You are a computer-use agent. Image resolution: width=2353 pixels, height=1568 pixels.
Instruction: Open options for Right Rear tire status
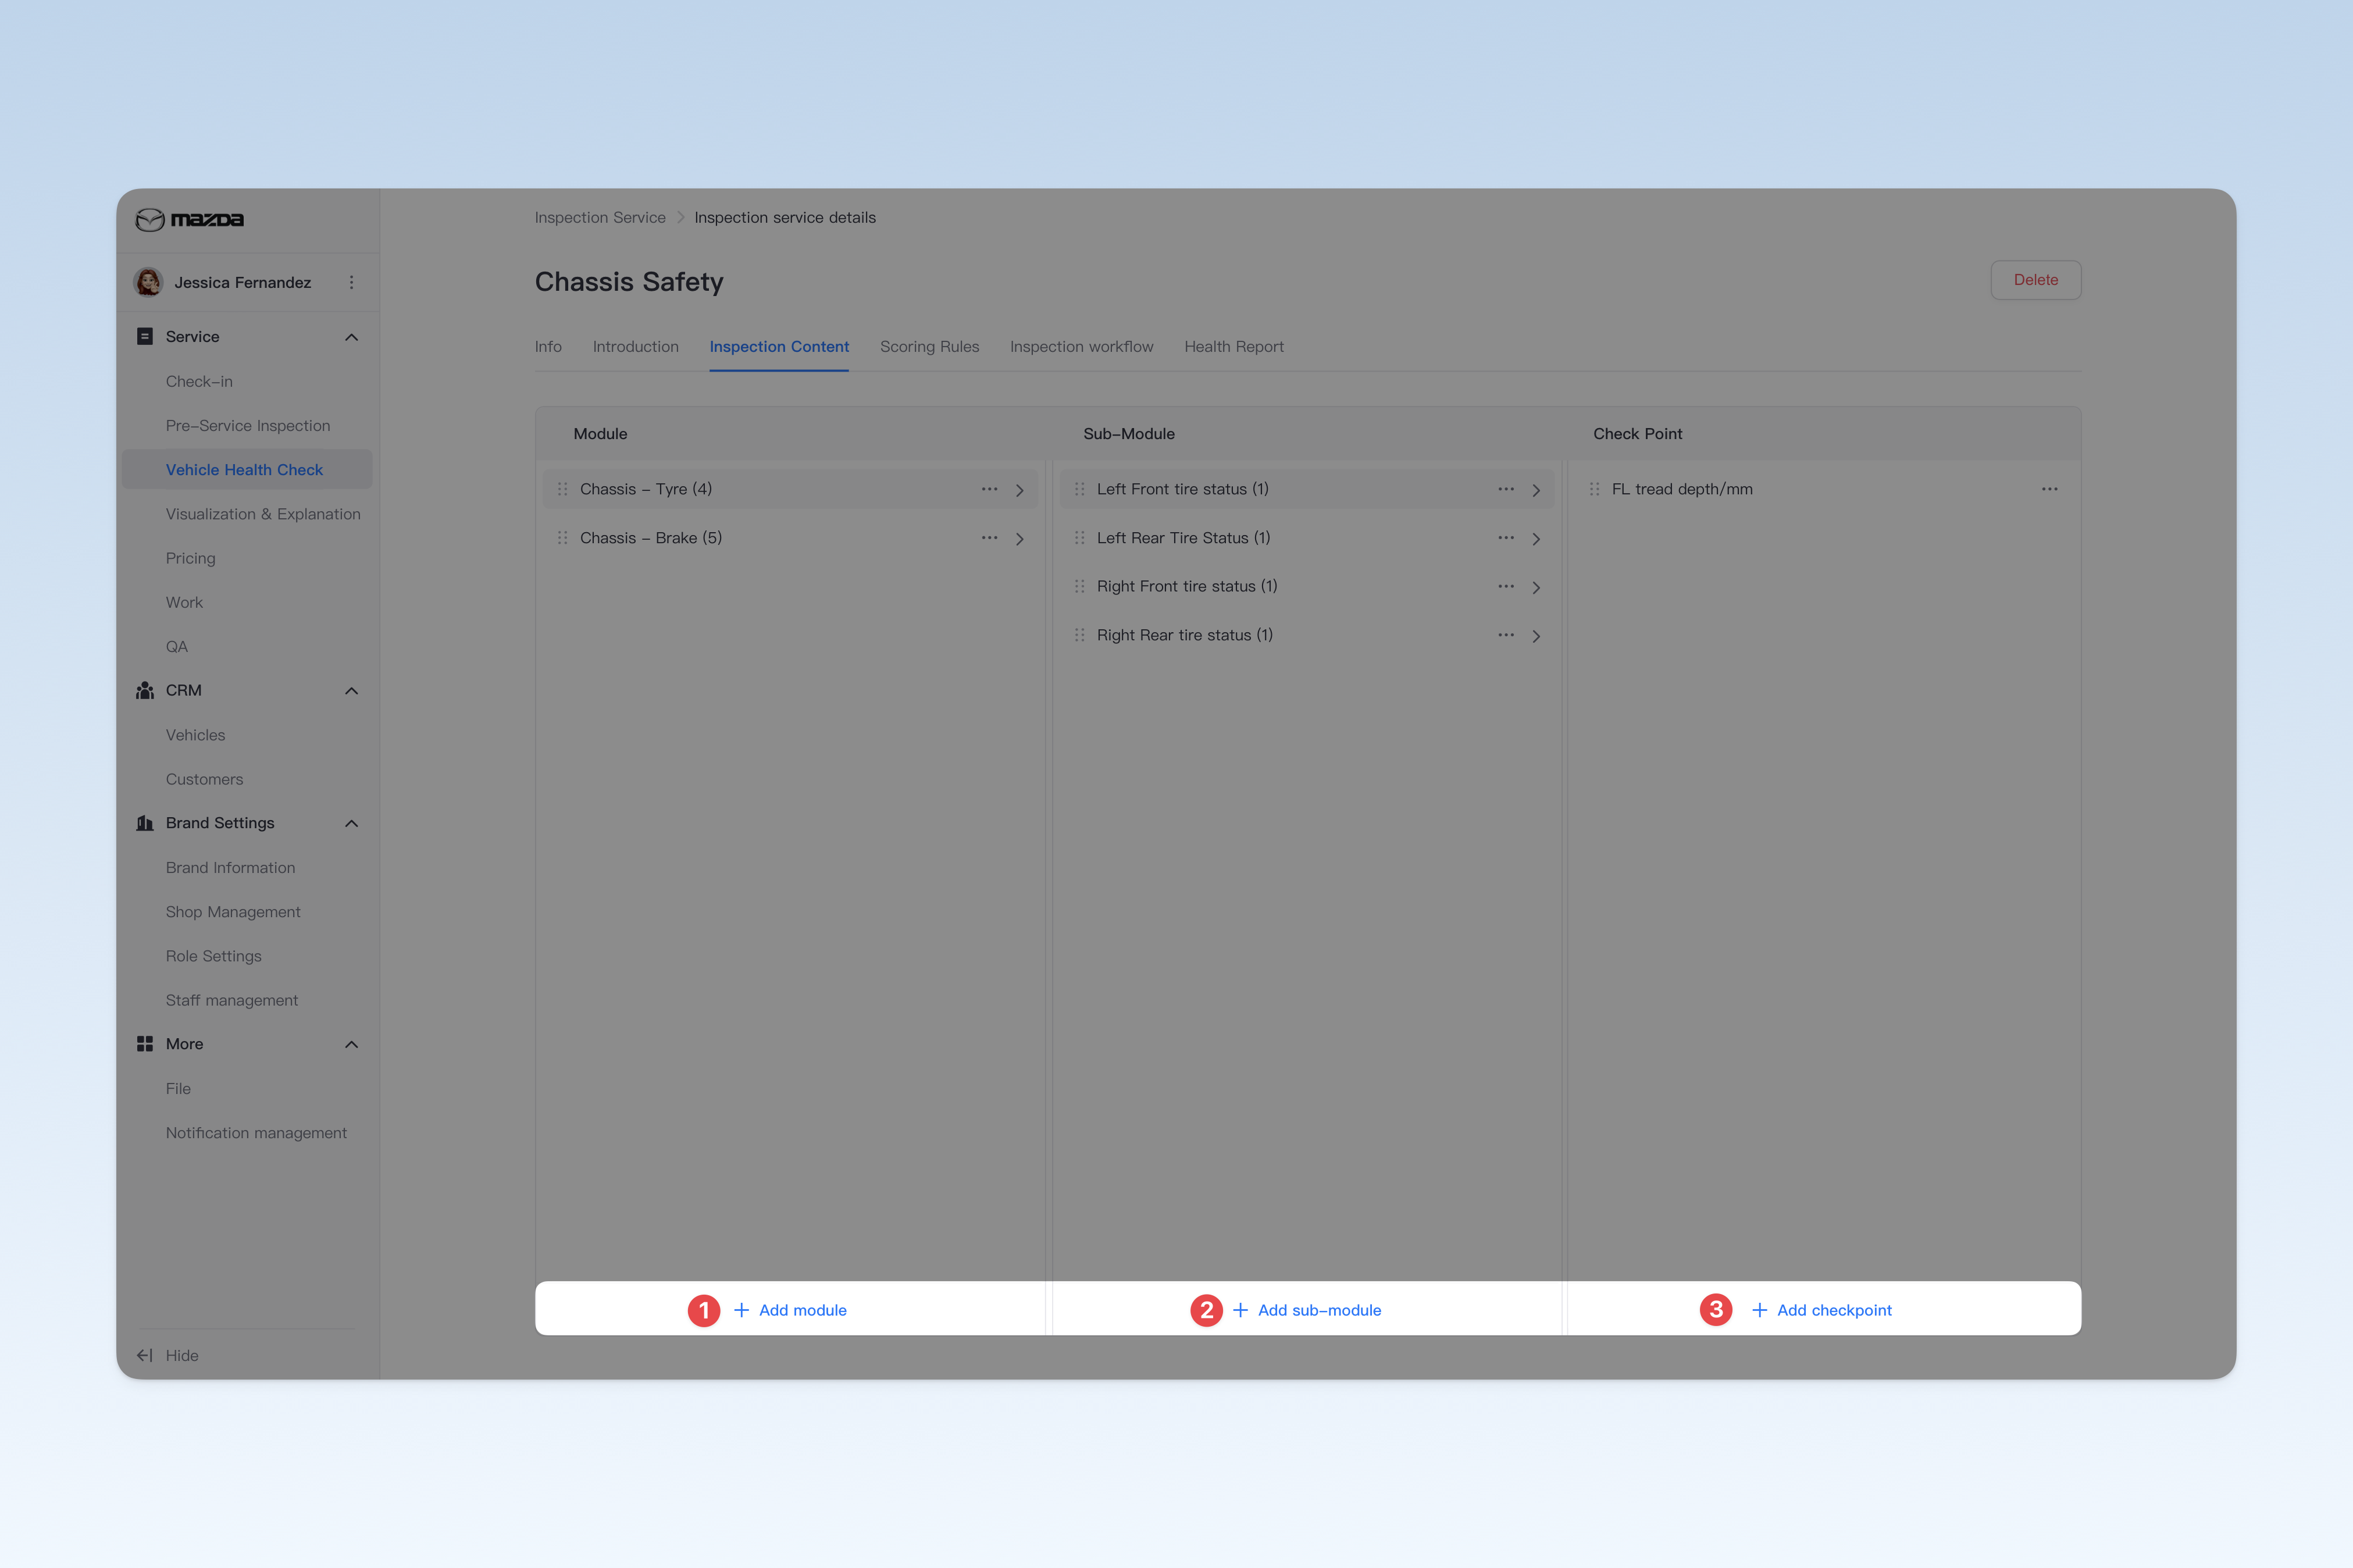click(x=1506, y=635)
